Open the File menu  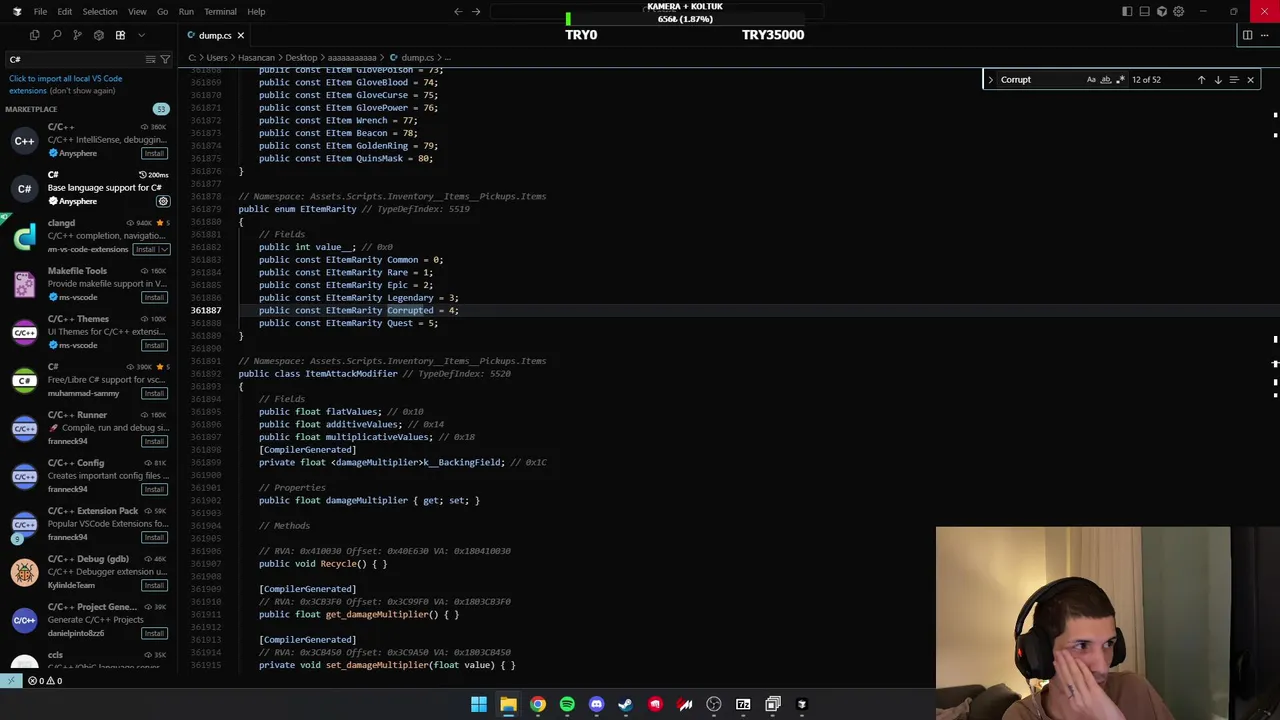pos(40,11)
